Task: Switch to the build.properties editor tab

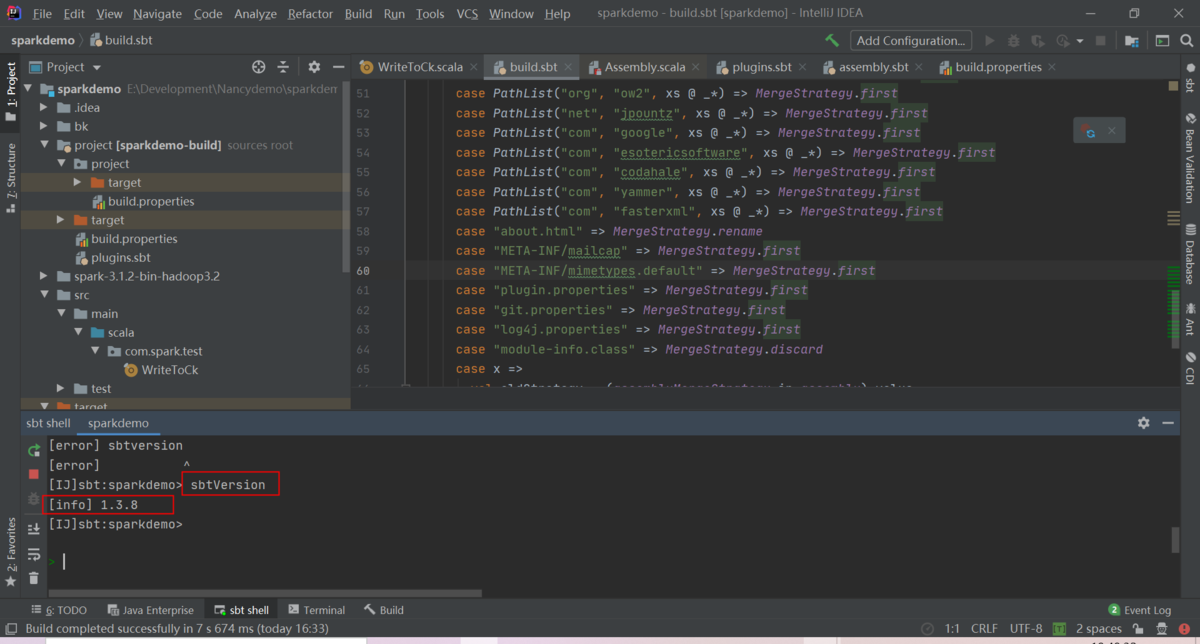Action: 998,67
